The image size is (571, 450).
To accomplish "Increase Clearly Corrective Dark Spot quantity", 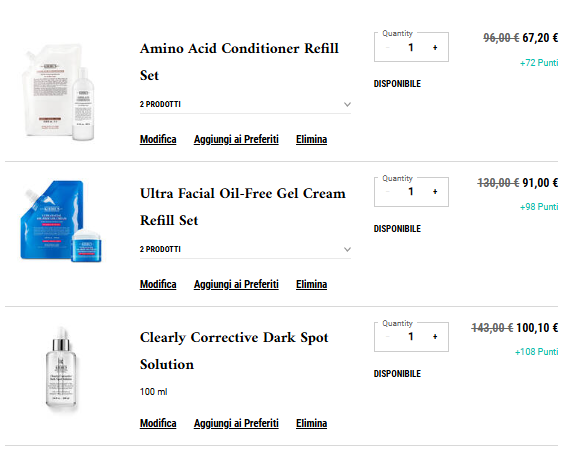I will pos(435,337).
